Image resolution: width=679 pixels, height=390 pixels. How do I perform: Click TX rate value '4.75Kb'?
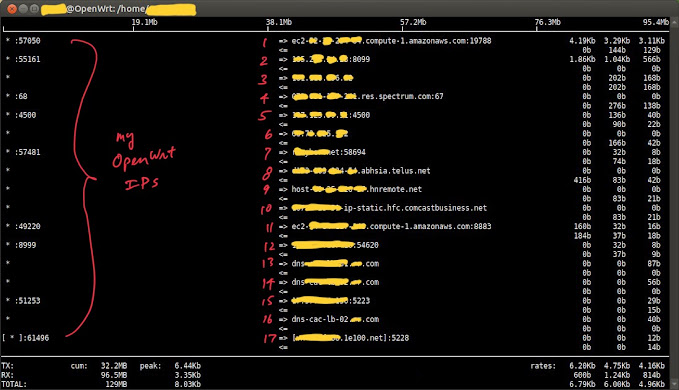617,366
